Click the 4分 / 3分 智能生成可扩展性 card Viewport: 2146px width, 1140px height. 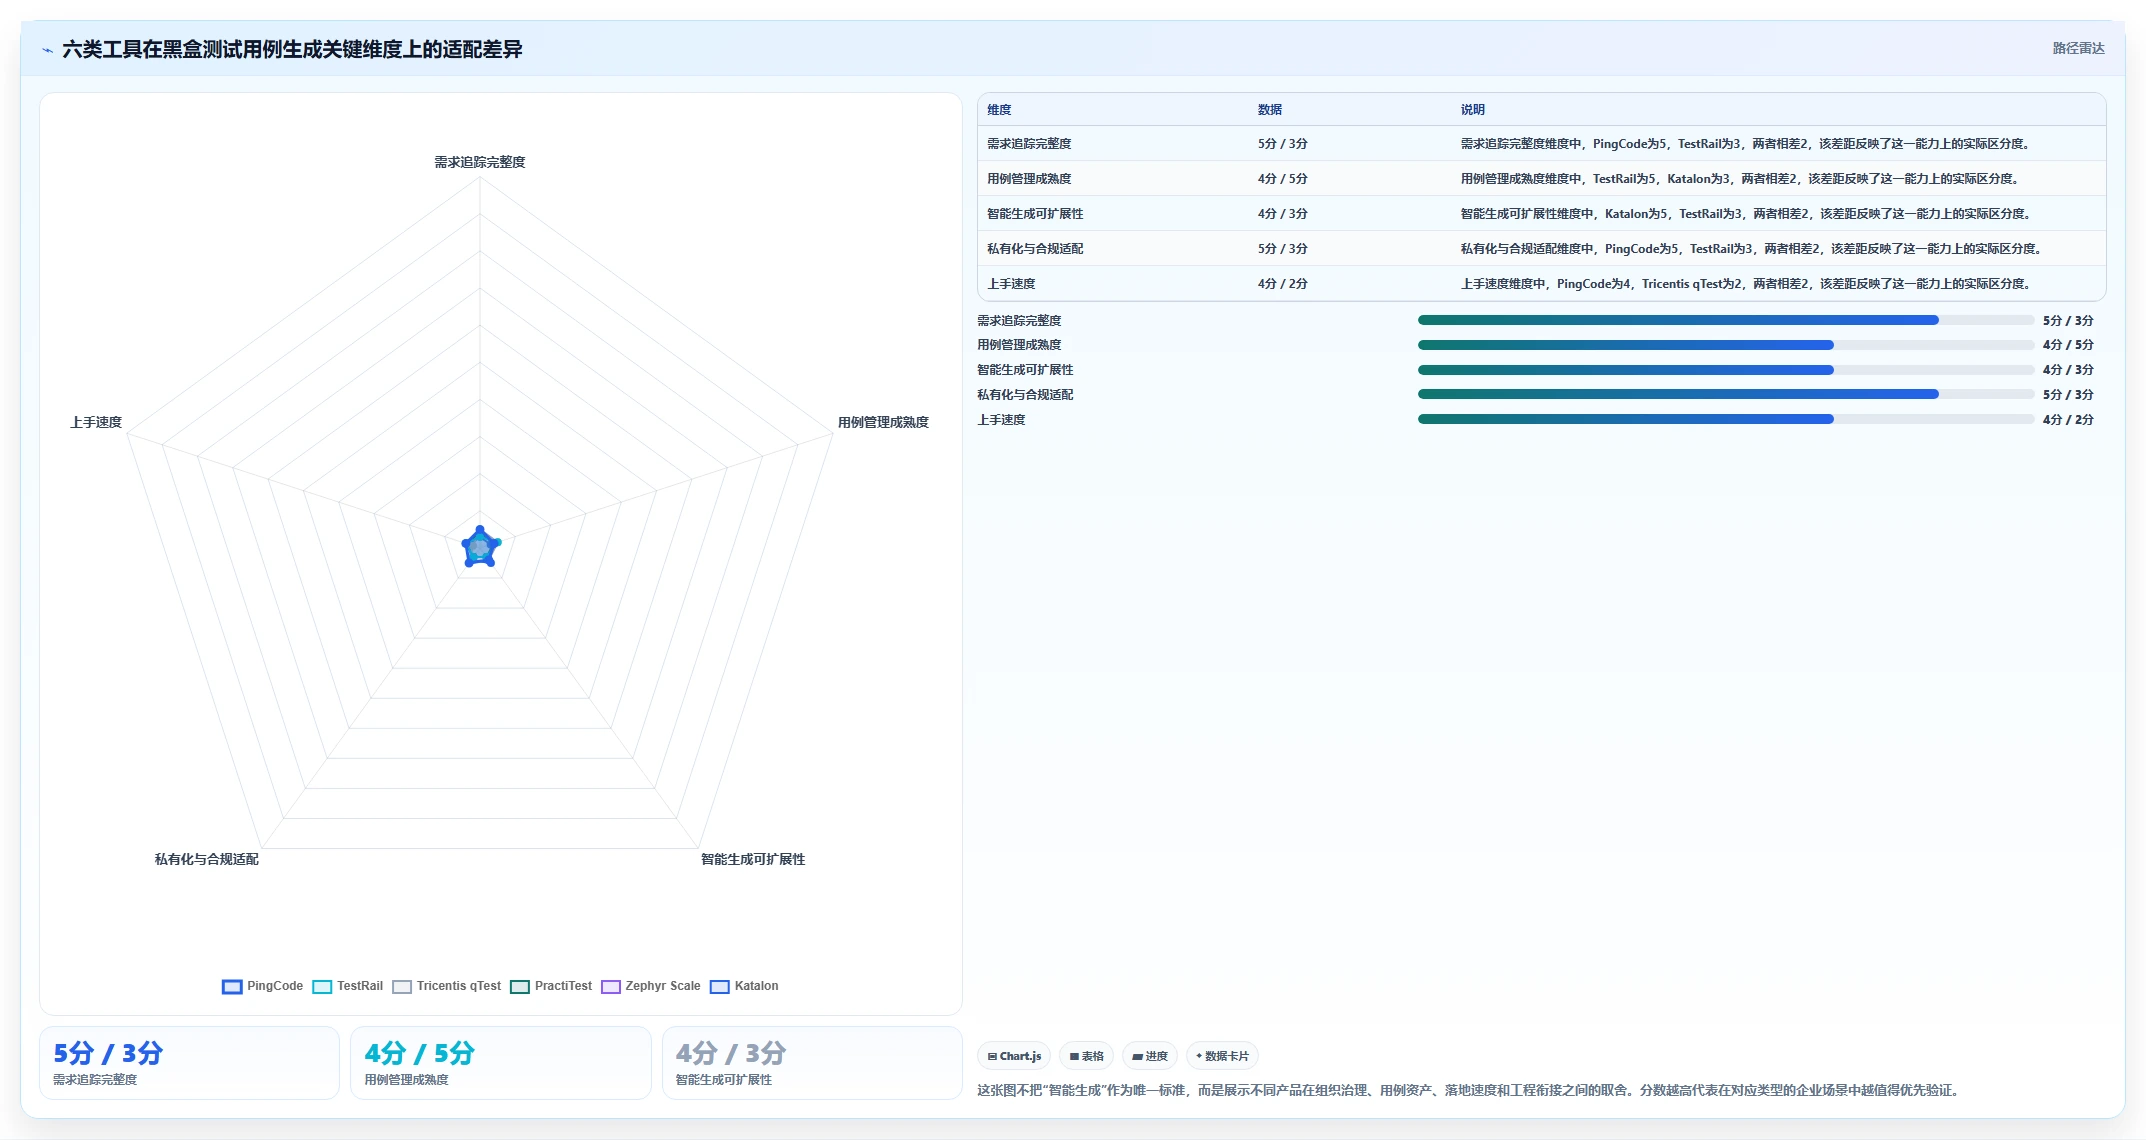[812, 1063]
